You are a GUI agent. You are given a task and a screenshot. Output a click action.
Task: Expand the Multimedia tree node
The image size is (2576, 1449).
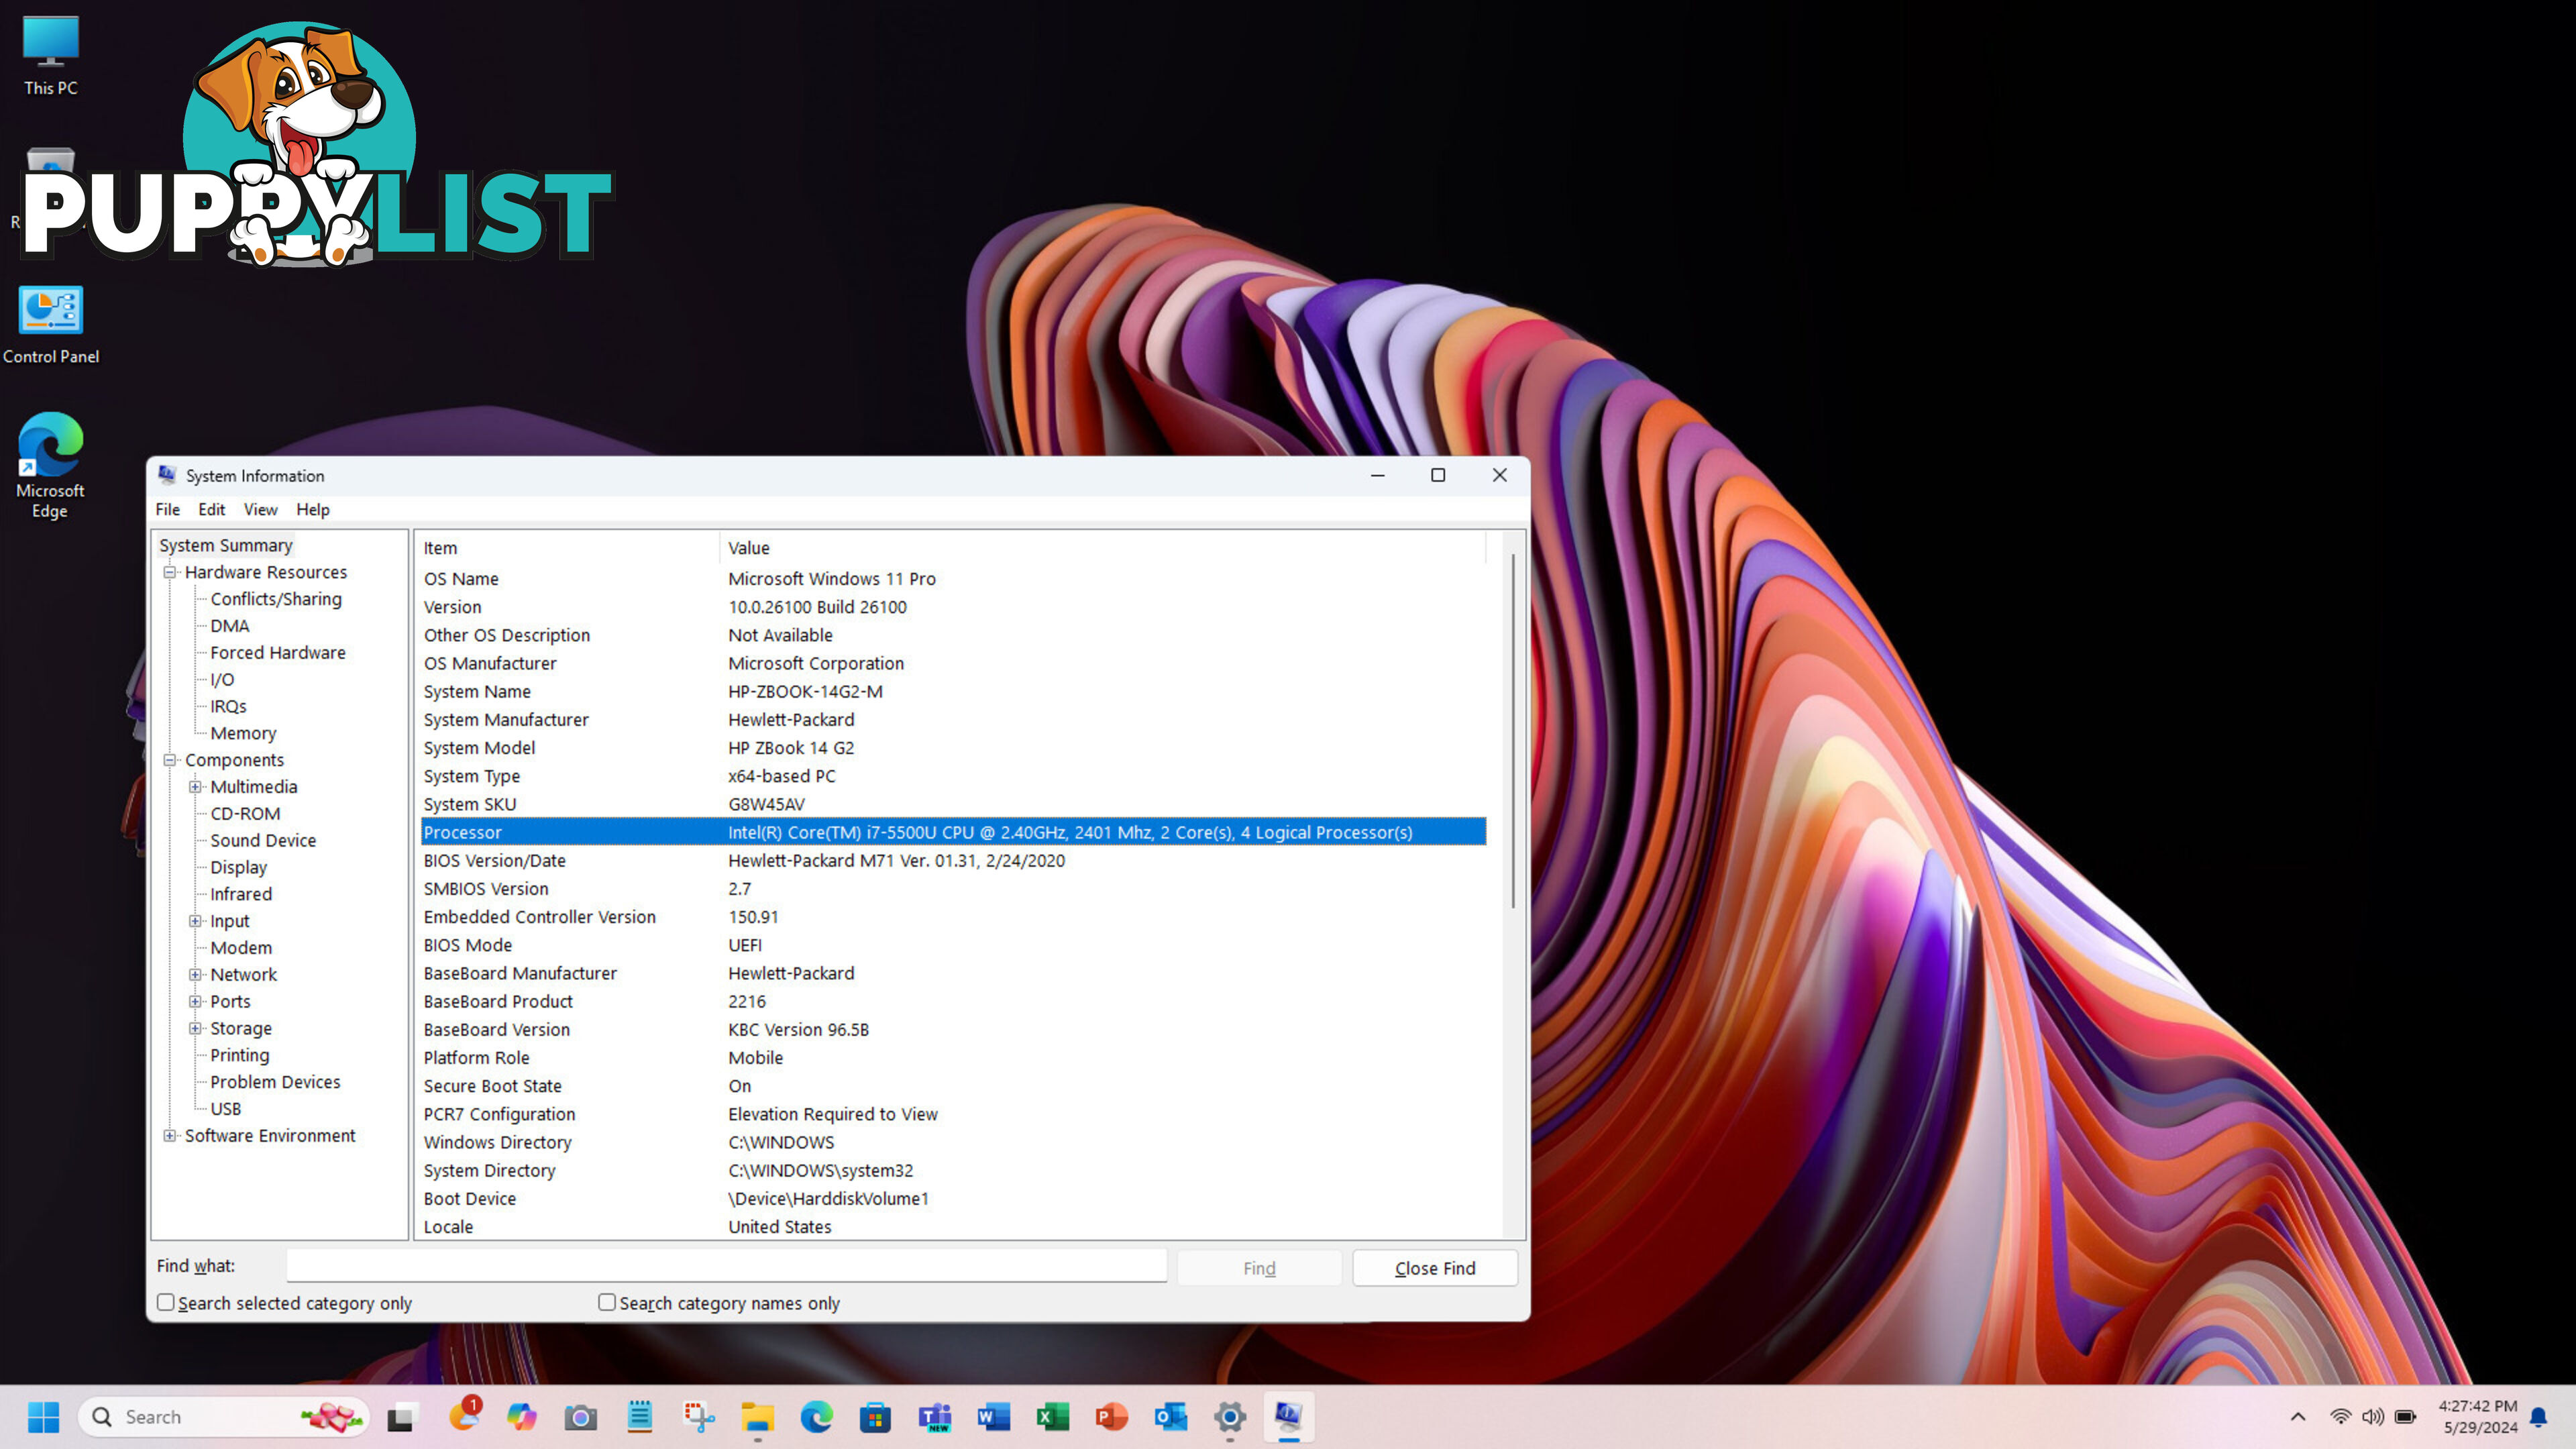pos(196,787)
